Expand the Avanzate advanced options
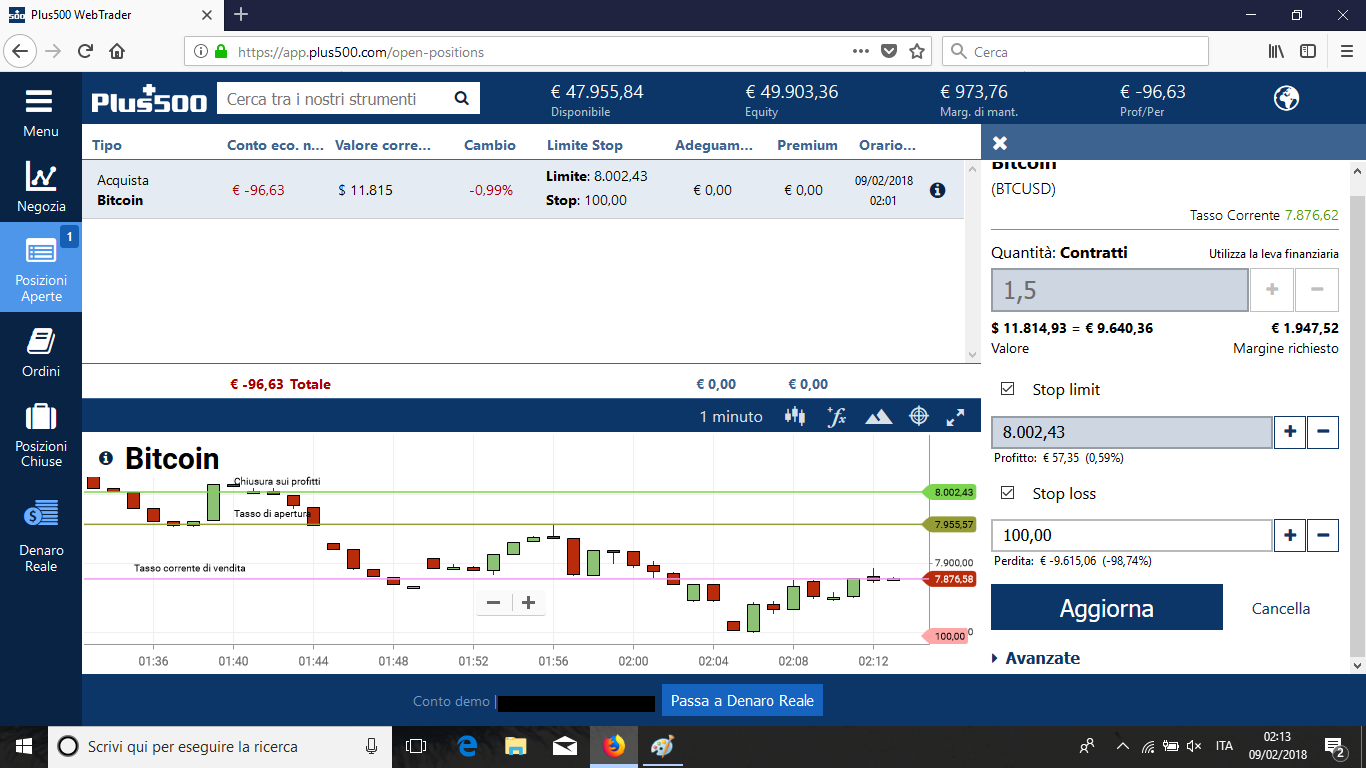Image resolution: width=1366 pixels, height=768 pixels. [x=1036, y=658]
